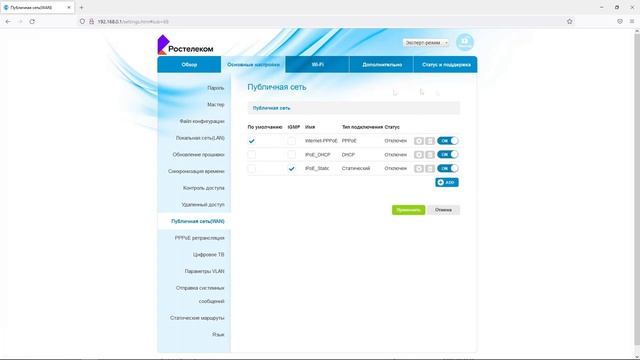The width and height of the screenshot is (640, 360).
Task: Select Публичная сеть(WAN) in the sidebar
Action: coord(198,221)
